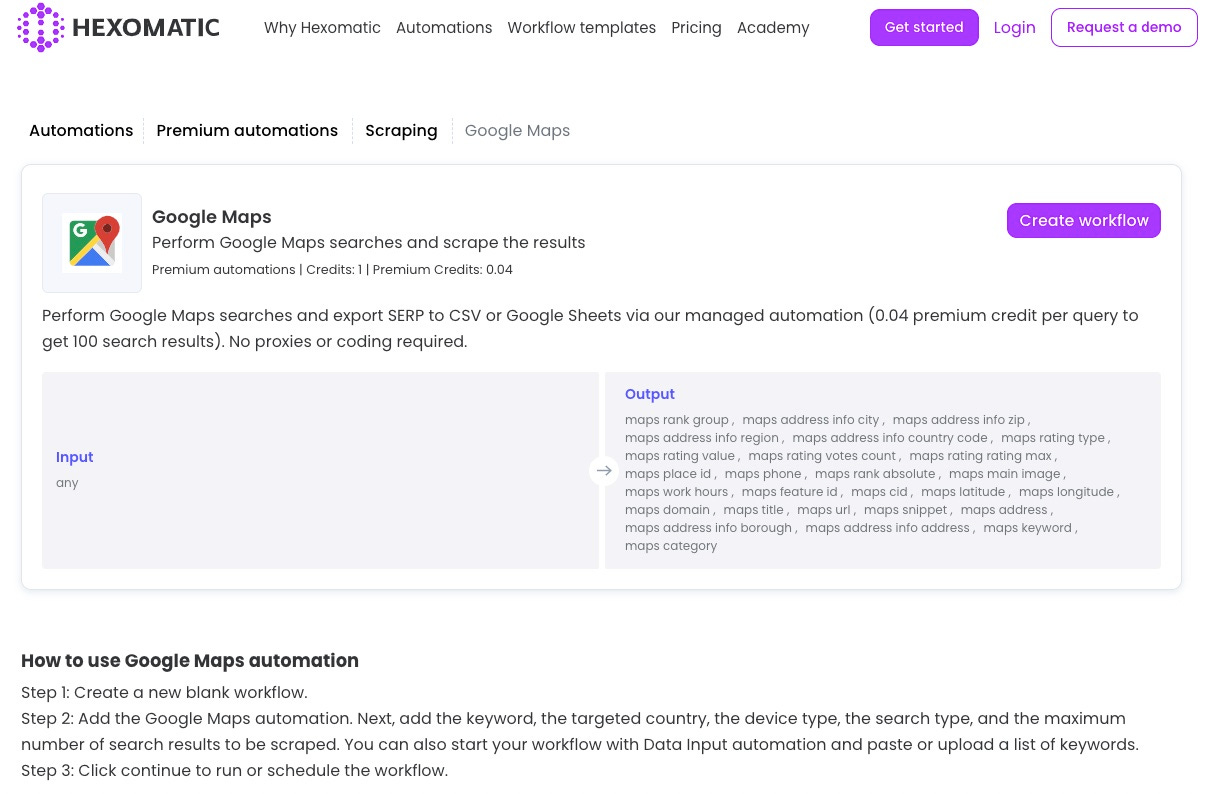Click the Request a demo button

tap(1124, 27)
